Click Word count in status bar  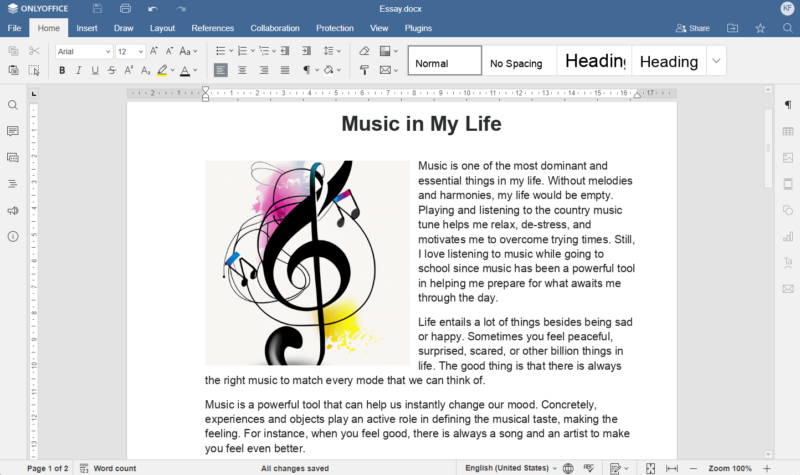pos(108,468)
